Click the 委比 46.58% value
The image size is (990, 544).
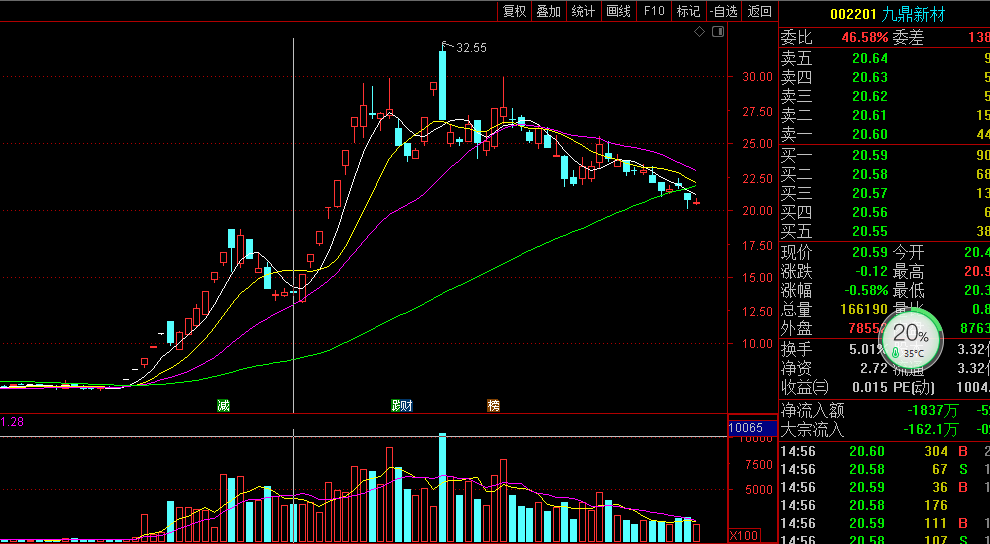(x=864, y=37)
